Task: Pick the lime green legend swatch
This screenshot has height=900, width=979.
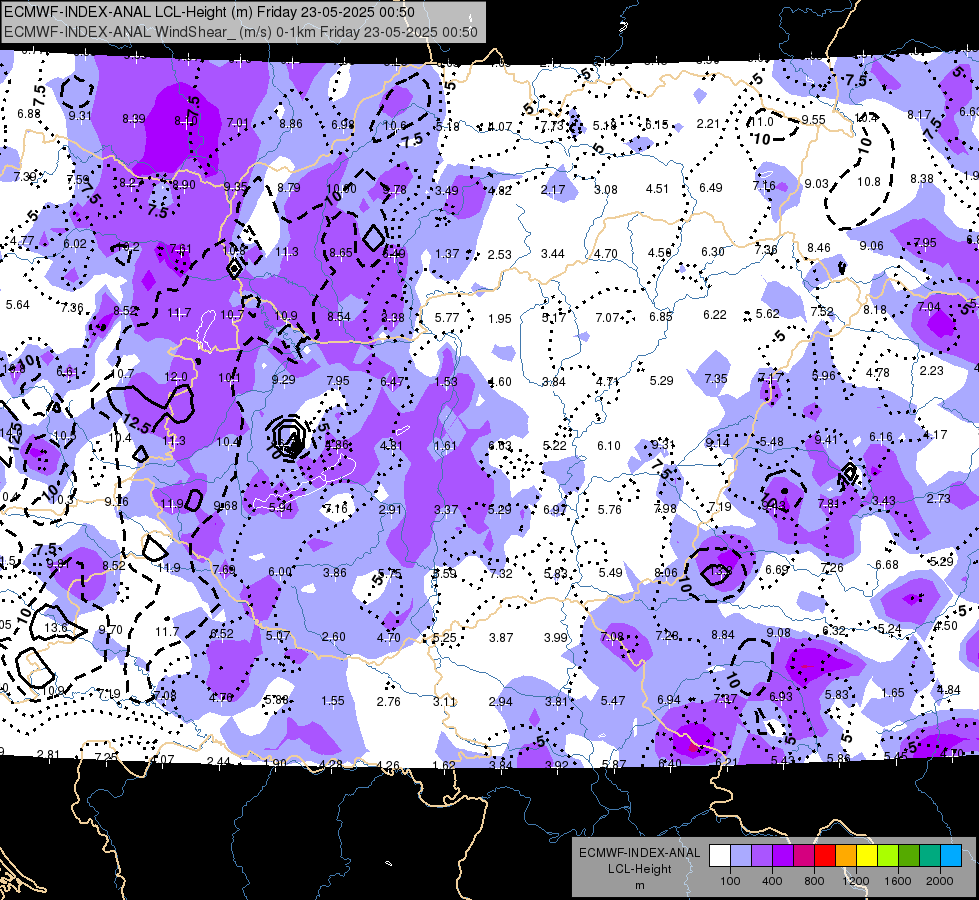Action: tap(888, 856)
